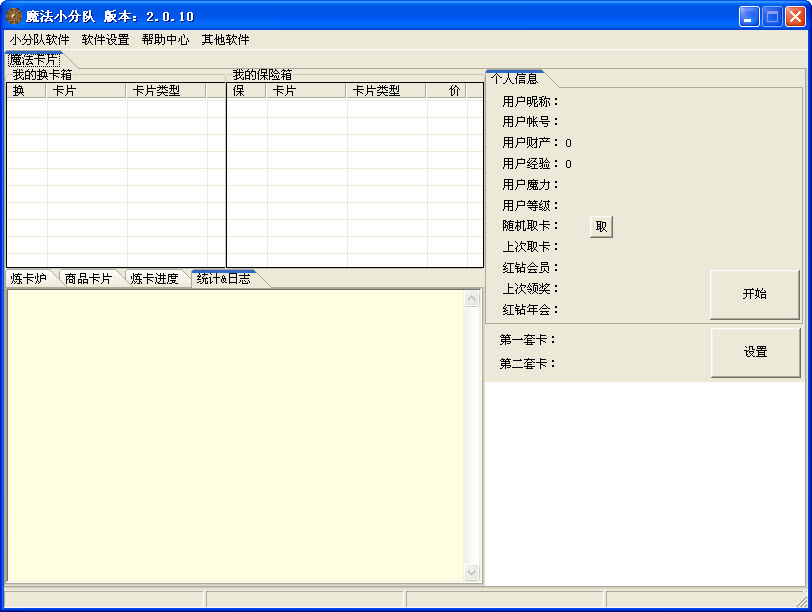
Task: Close the 魔法小分队 window
Action: click(x=795, y=17)
